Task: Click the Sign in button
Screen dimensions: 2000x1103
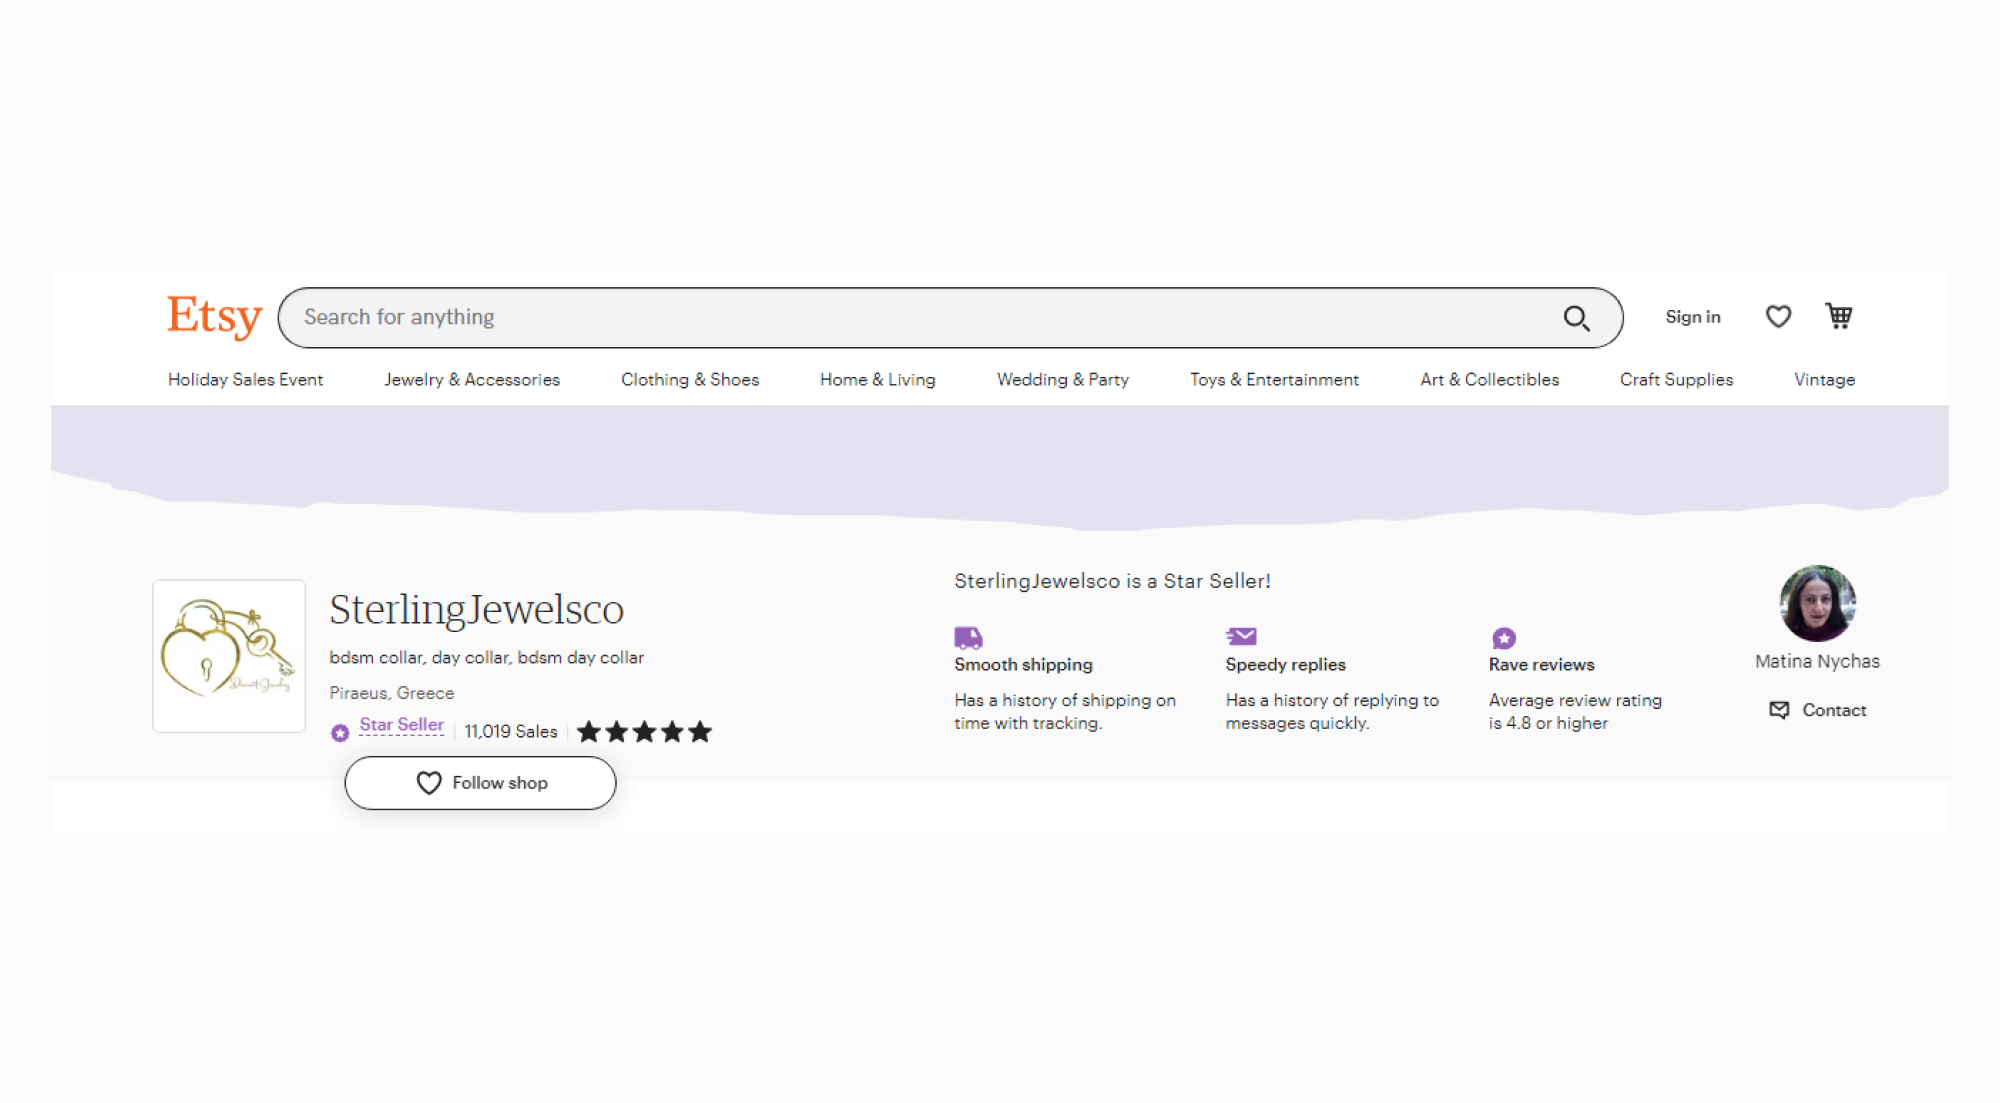Action: [x=1693, y=317]
